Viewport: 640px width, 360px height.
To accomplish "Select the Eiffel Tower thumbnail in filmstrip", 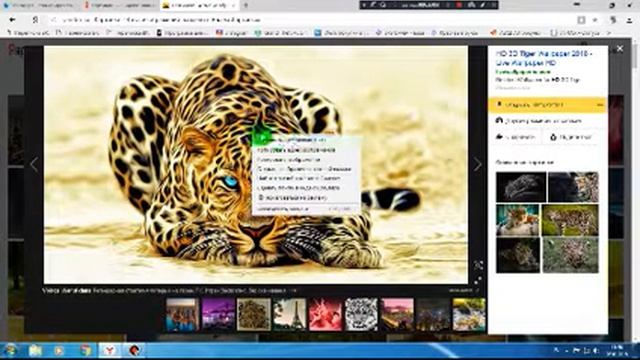I will [289, 314].
